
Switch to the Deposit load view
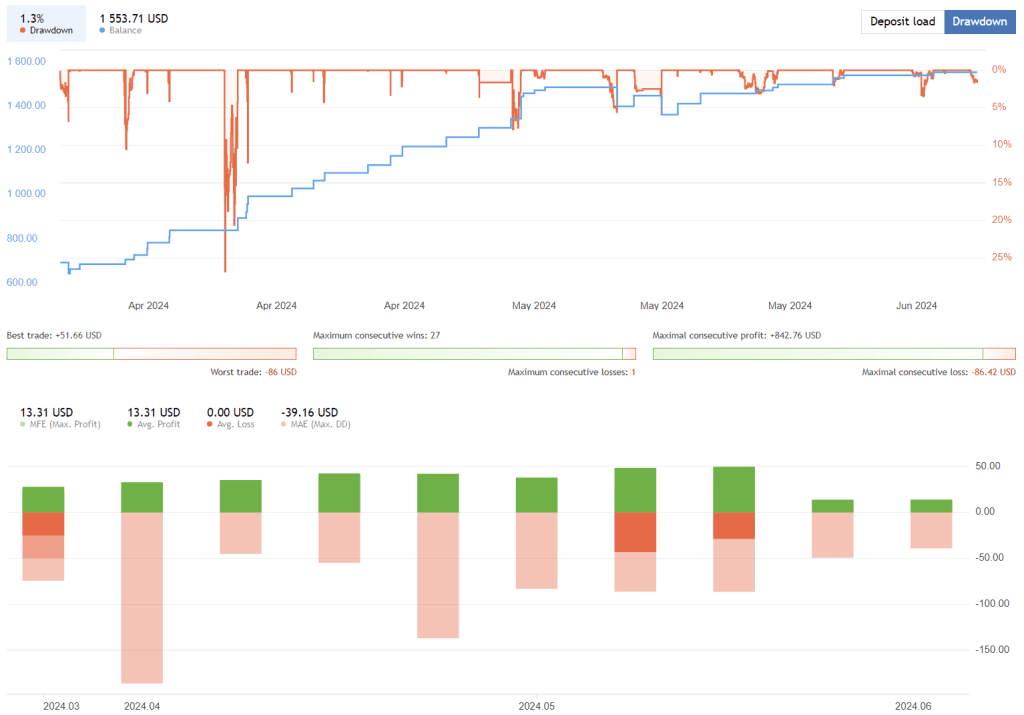click(x=902, y=21)
